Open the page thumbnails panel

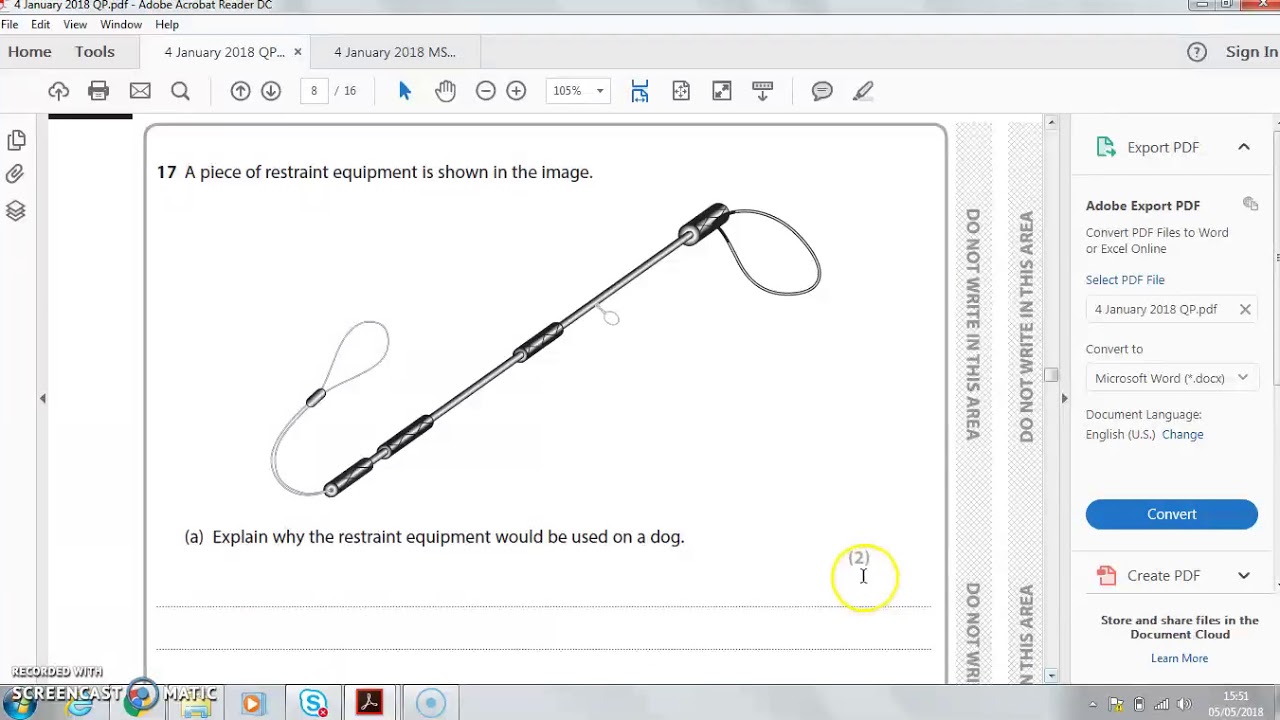coord(16,141)
